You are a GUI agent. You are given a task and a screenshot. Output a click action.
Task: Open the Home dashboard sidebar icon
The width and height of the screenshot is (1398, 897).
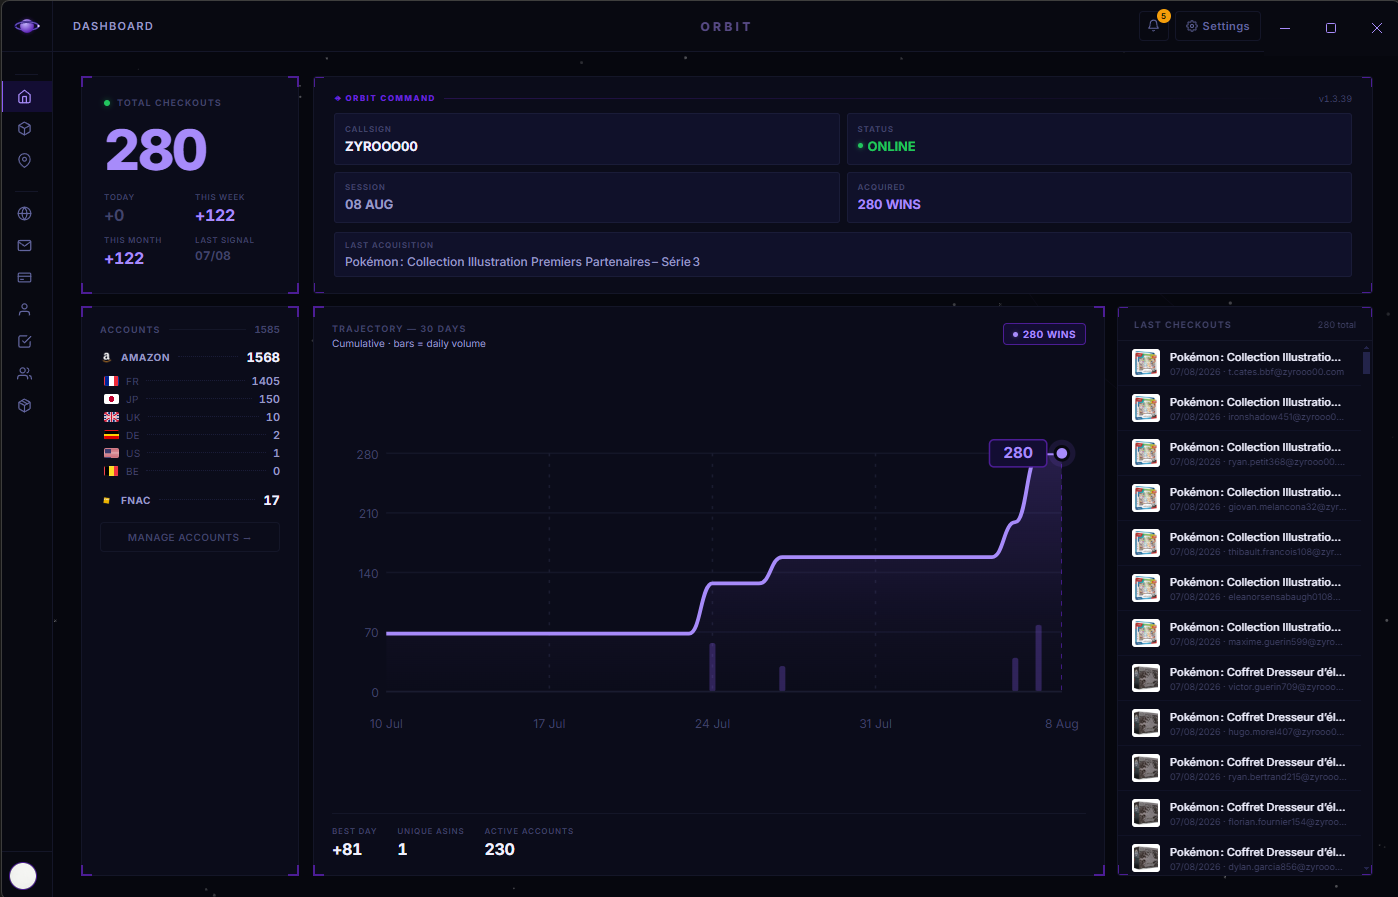(x=25, y=97)
